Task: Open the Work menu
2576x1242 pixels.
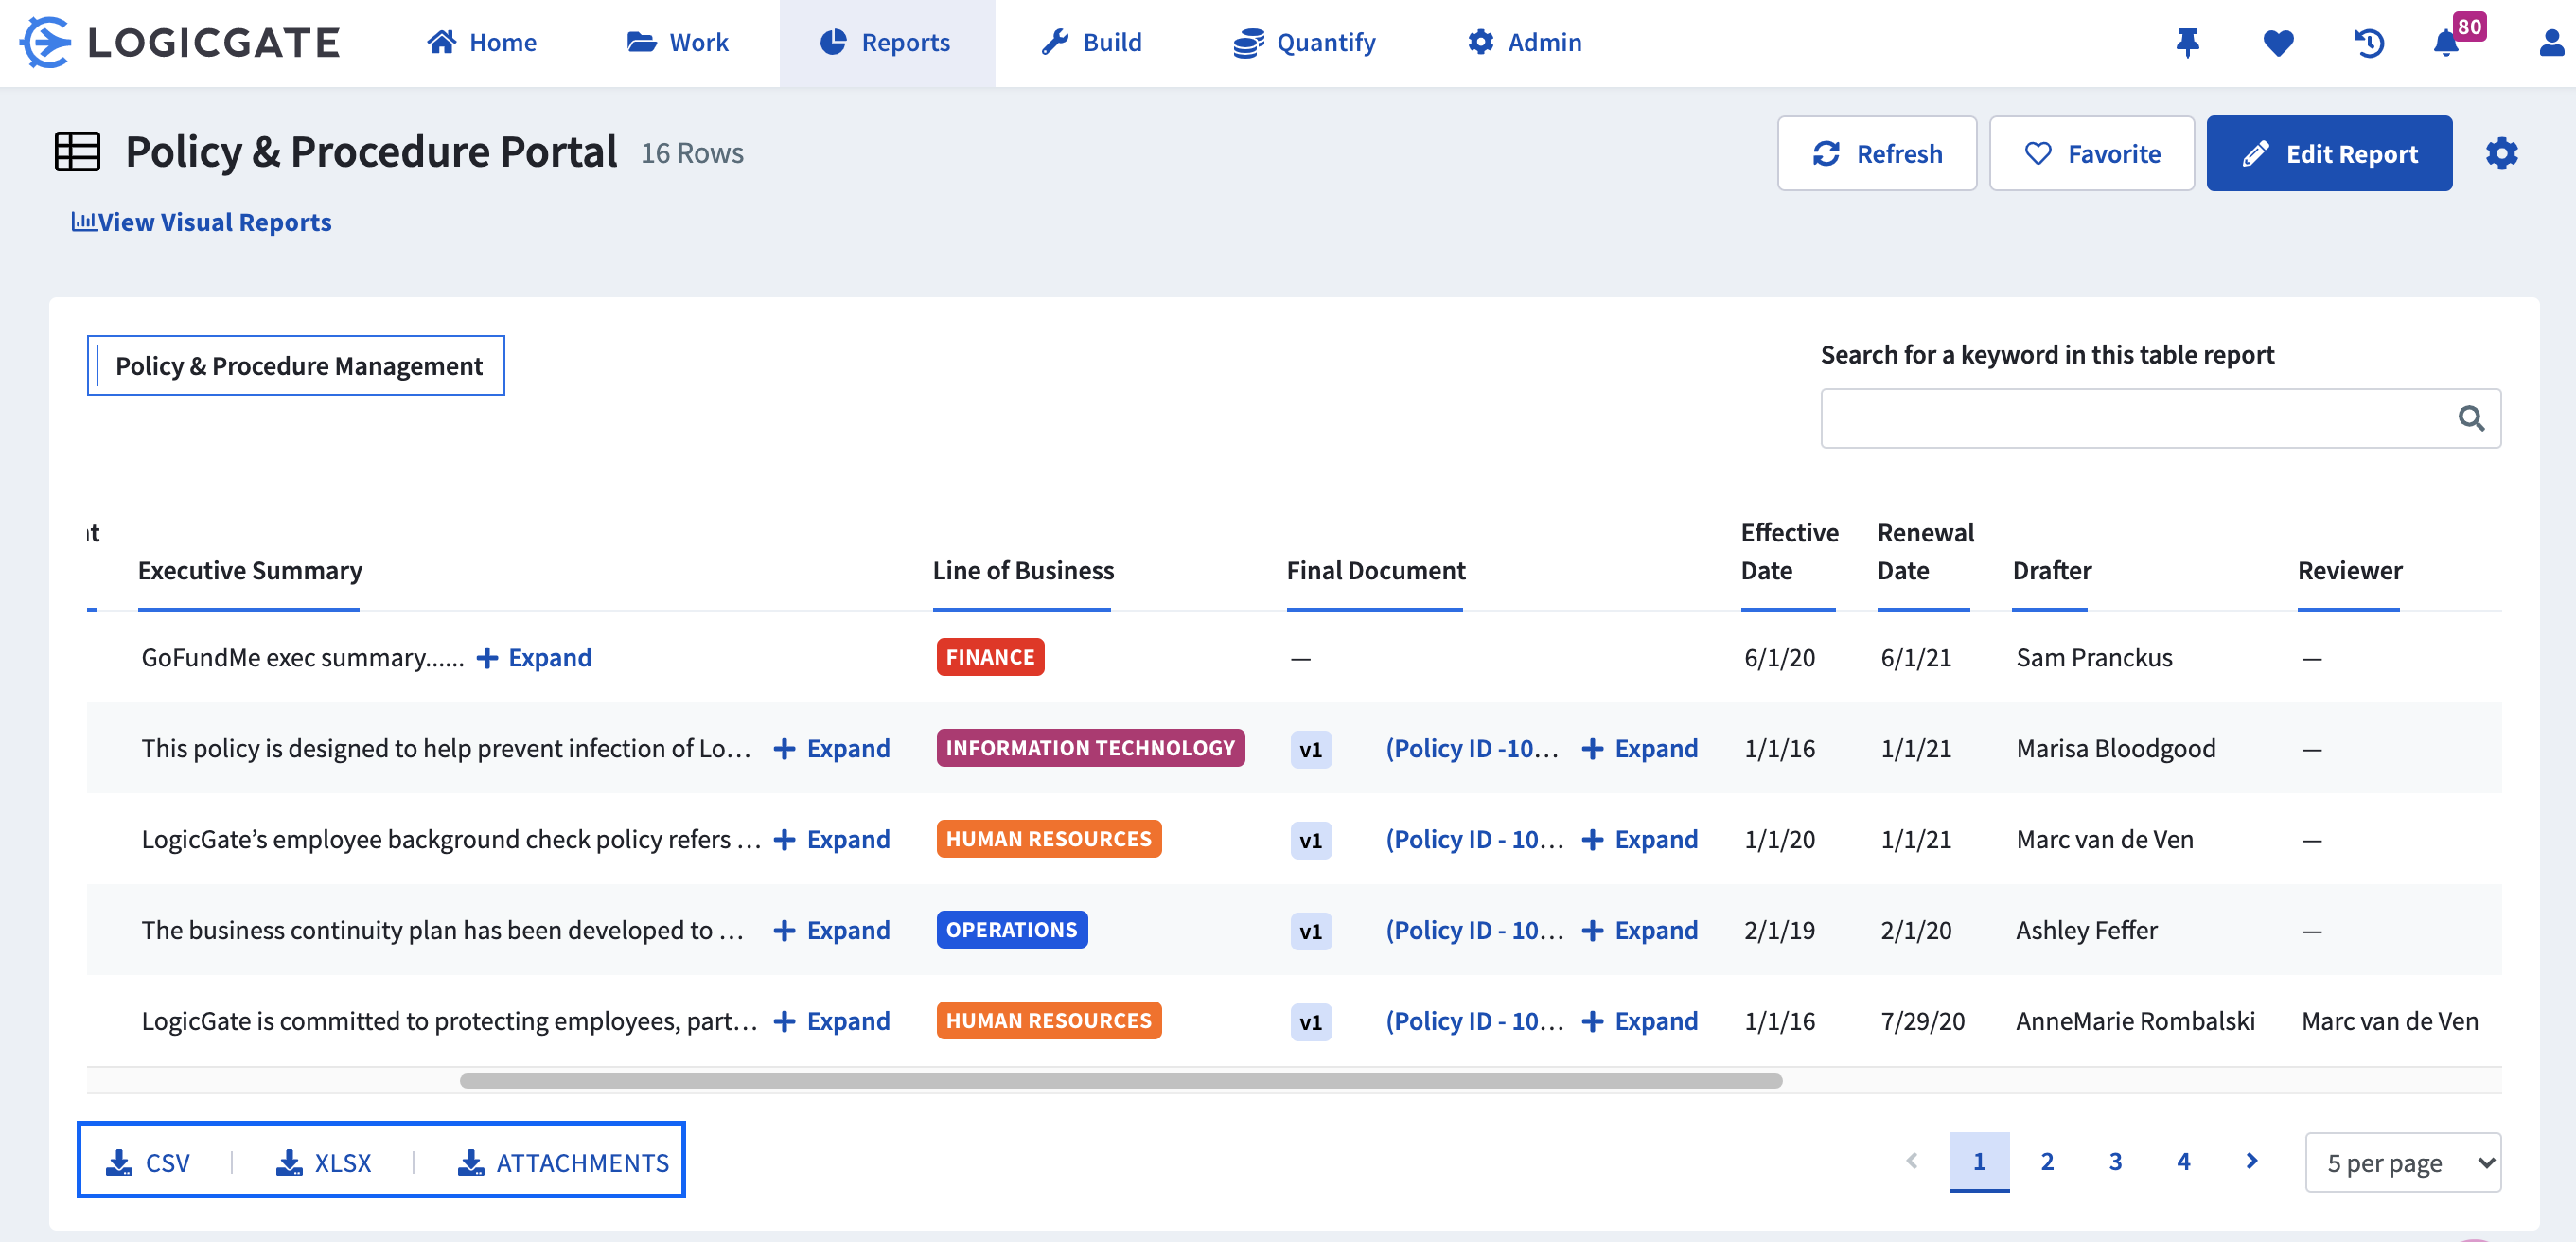Action: coord(678,42)
